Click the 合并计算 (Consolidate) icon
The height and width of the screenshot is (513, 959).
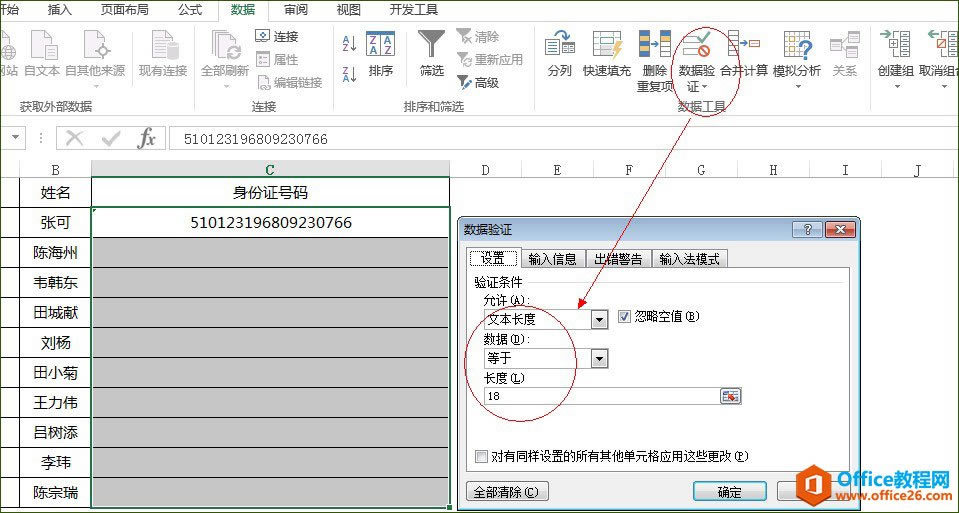pos(744,46)
